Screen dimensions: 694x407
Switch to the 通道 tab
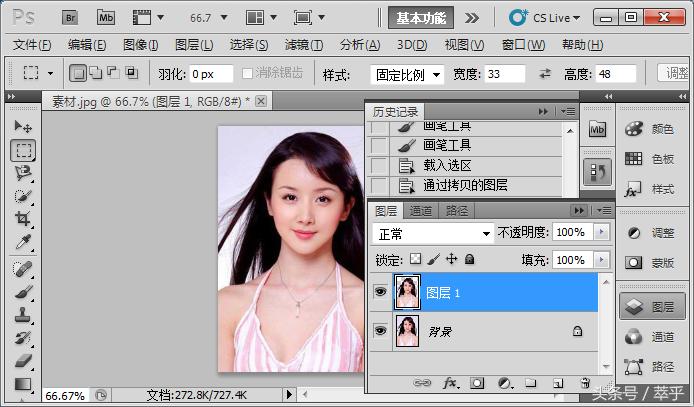(x=420, y=211)
